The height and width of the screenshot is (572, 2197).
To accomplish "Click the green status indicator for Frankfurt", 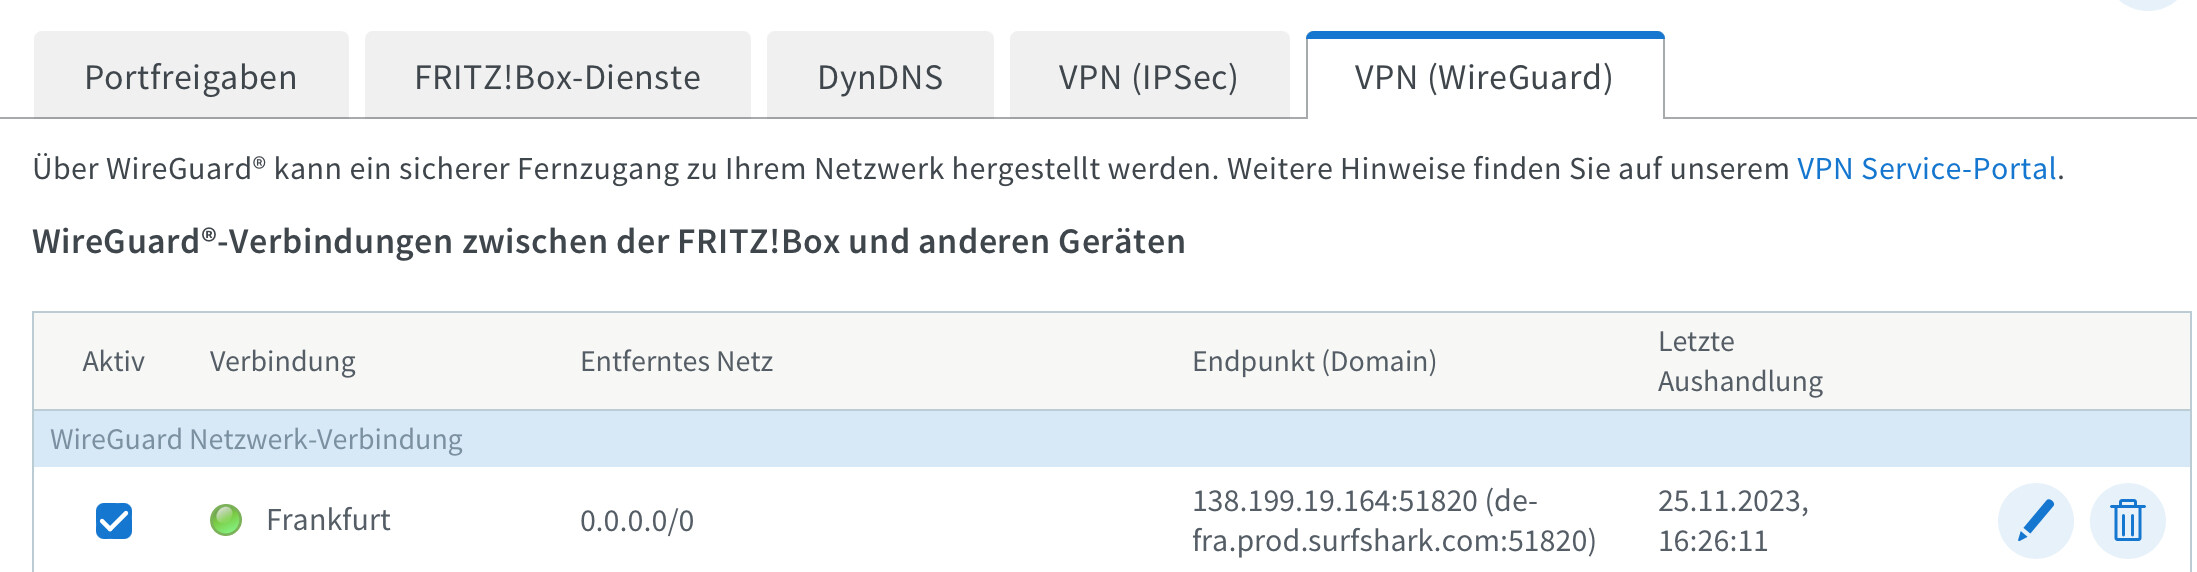I will (x=226, y=520).
